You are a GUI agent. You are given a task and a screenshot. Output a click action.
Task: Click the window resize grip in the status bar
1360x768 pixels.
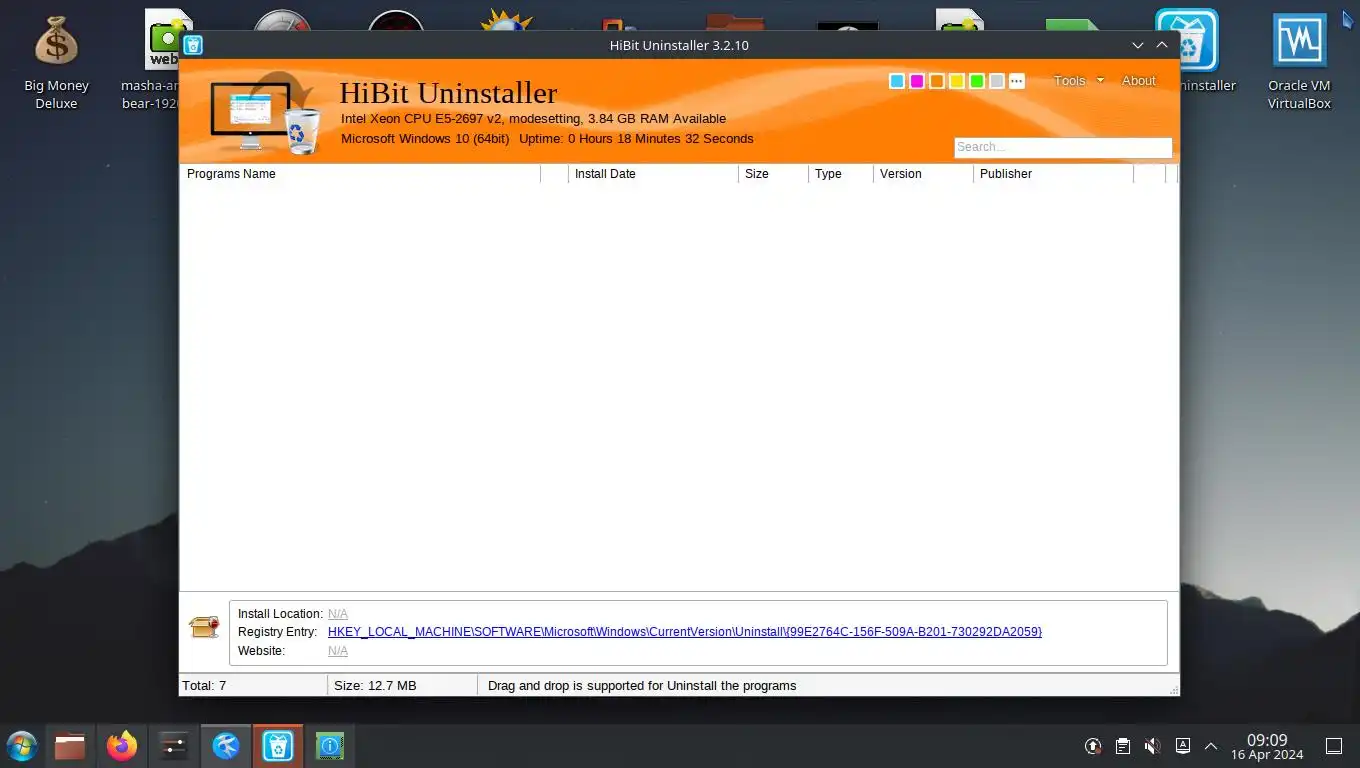coord(1173,689)
